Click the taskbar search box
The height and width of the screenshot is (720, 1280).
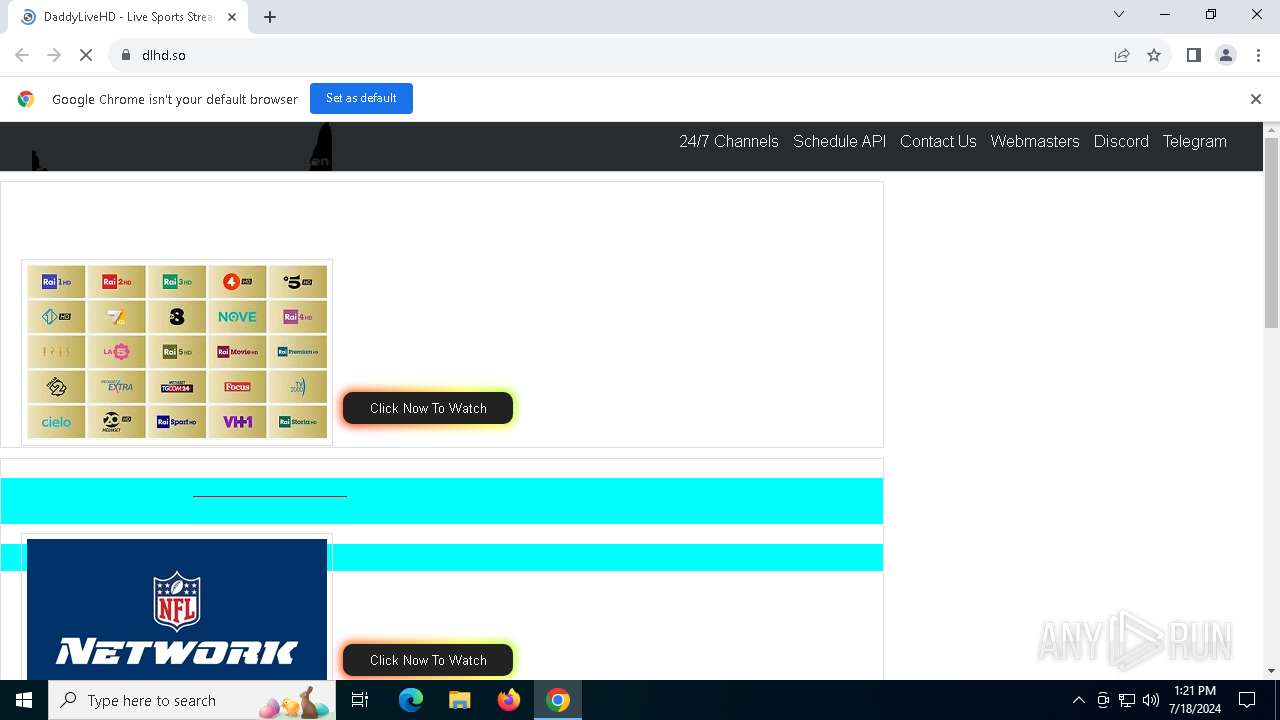[192, 700]
